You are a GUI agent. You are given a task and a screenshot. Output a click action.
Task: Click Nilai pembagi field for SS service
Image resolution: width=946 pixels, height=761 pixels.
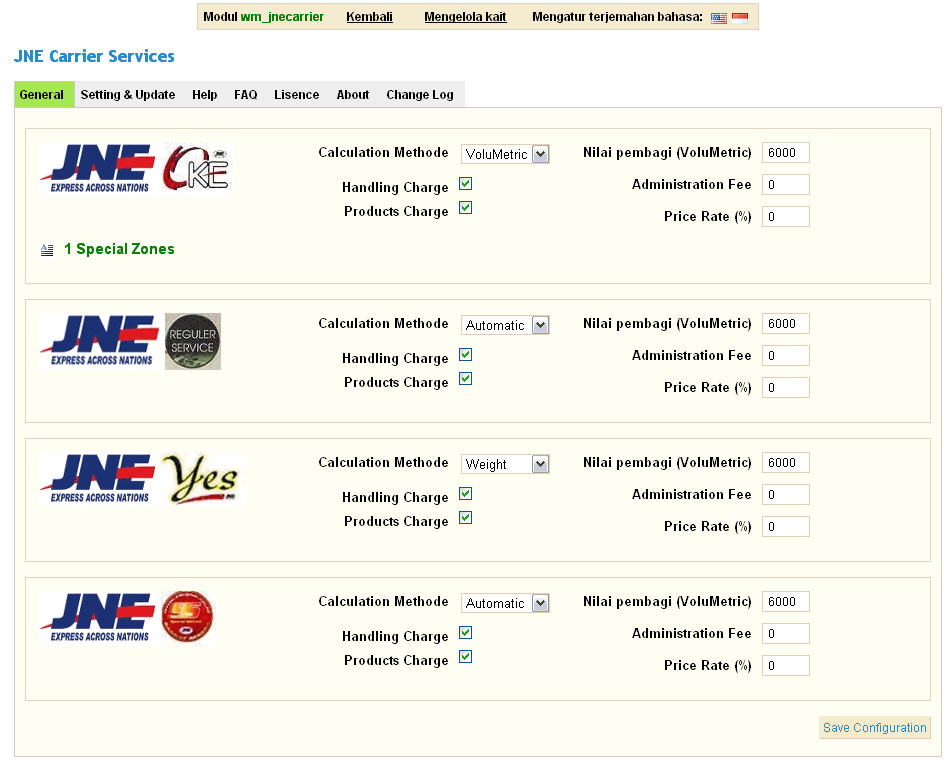(786, 601)
